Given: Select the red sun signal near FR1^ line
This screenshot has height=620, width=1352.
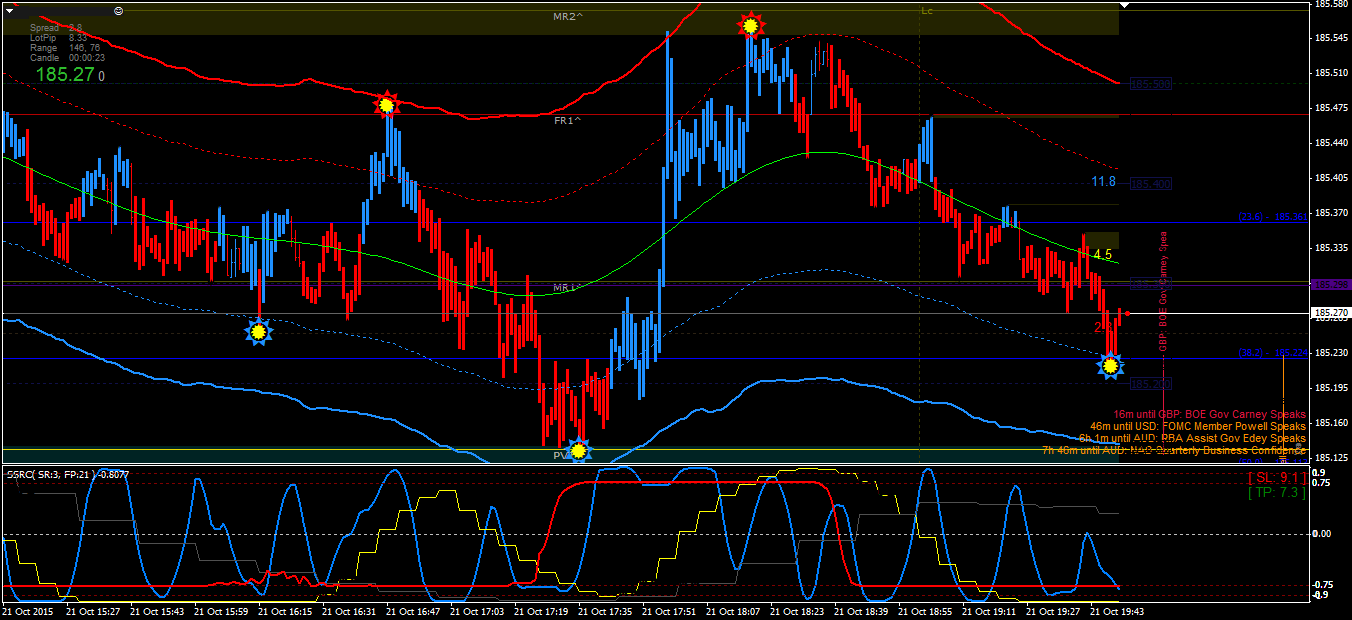Looking at the screenshot, I should tap(386, 104).
